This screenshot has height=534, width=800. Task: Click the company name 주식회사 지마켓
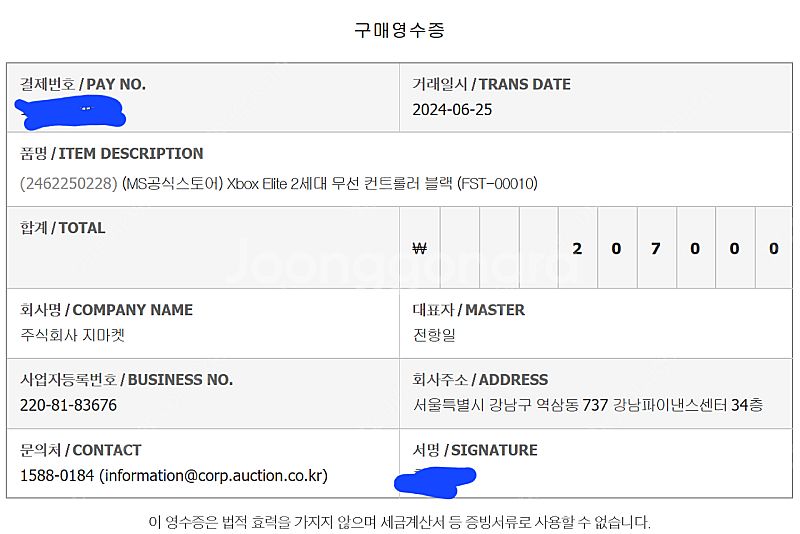[x=72, y=335]
